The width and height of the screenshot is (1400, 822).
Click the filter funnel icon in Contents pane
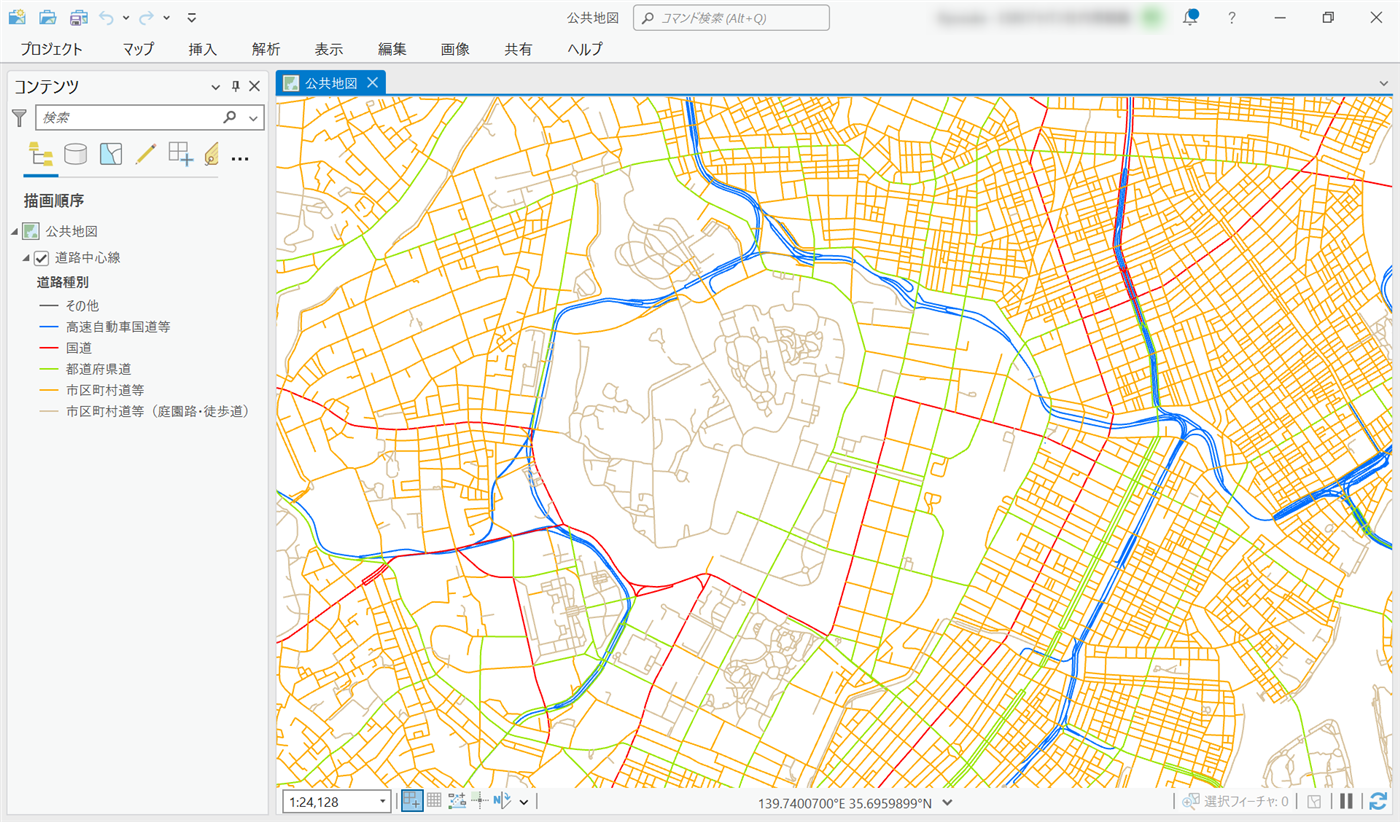click(x=19, y=118)
